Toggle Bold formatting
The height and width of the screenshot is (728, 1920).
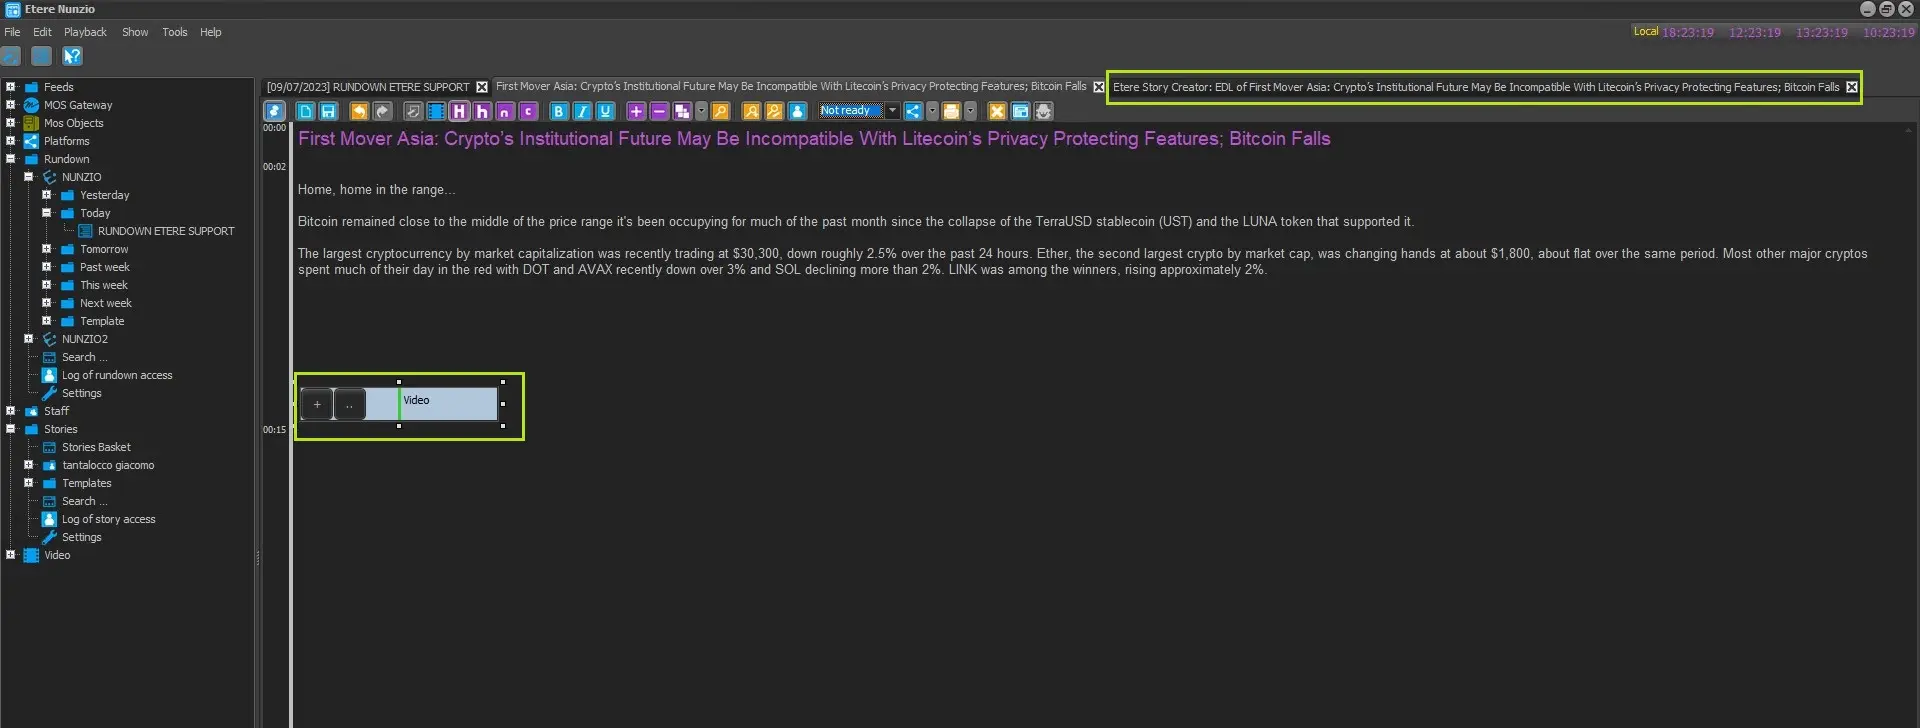(x=559, y=111)
